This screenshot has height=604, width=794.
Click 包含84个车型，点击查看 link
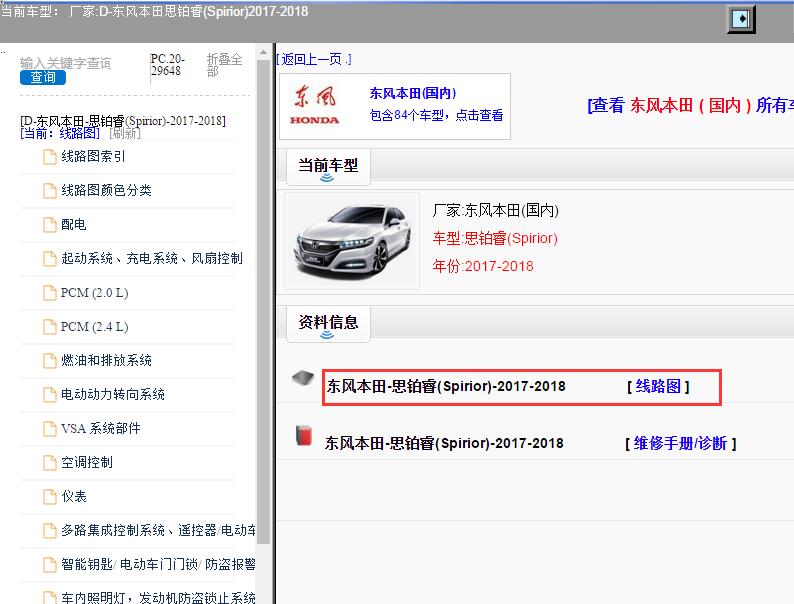(x=436, y=115)
